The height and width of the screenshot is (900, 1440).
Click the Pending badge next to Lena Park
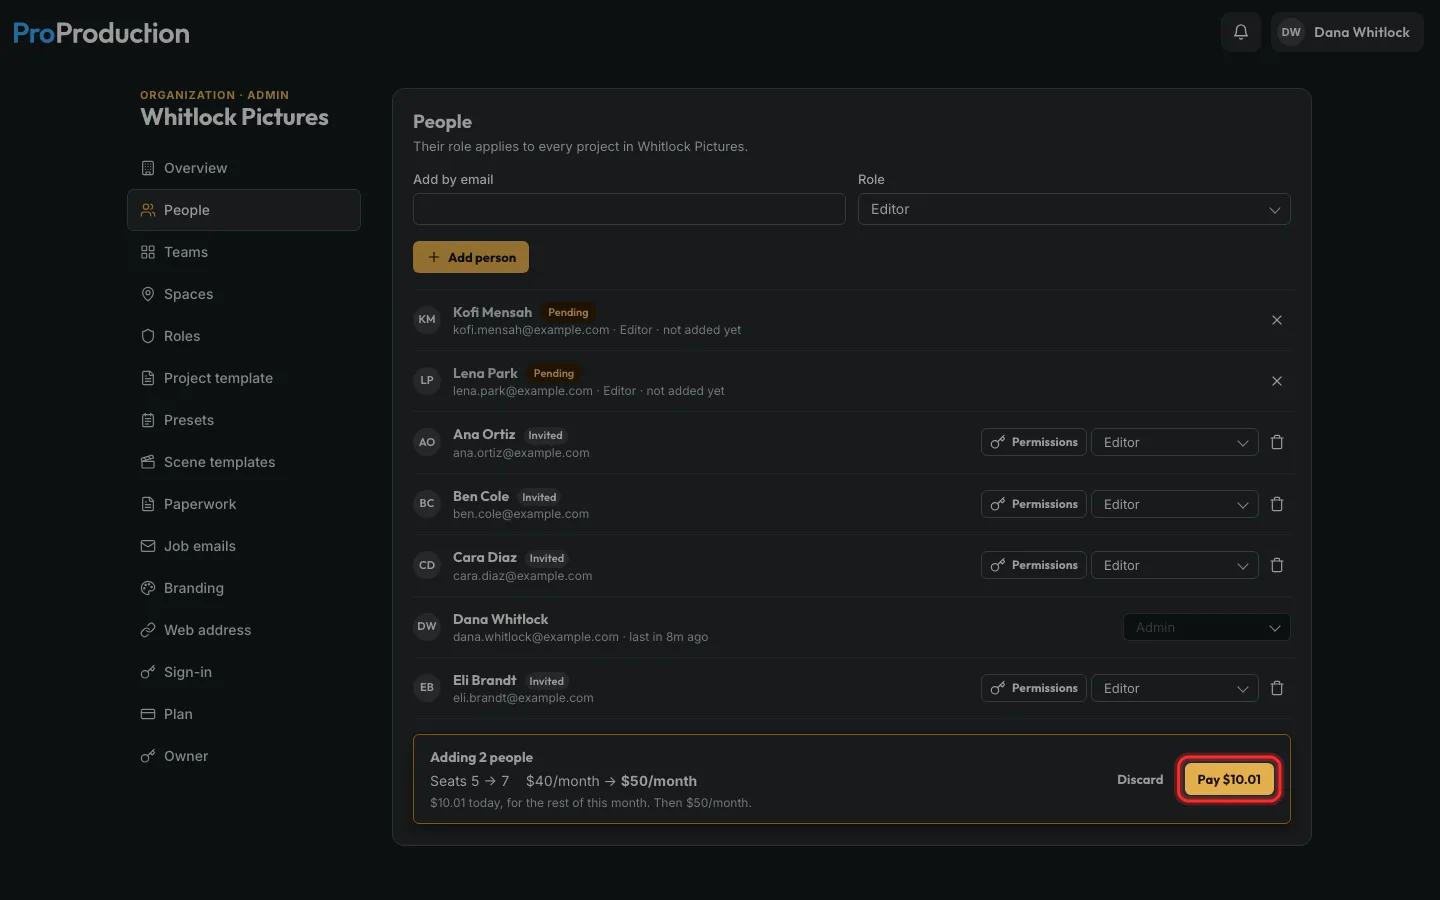click(x=554, y=373)
